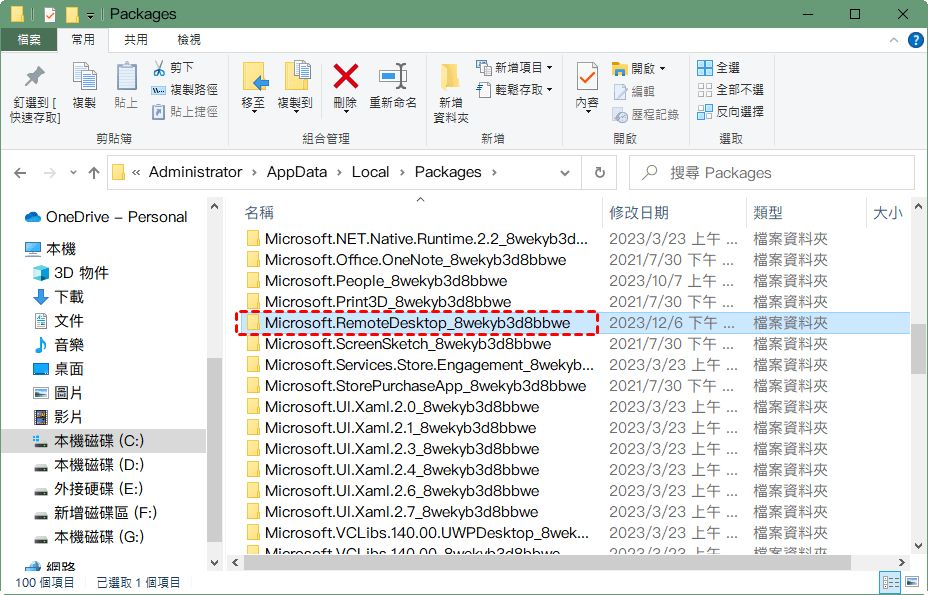This screenshot has width=928, height=595.
Task: Click the Copy (複製) ribbon icon
Action: click(84, 78)
